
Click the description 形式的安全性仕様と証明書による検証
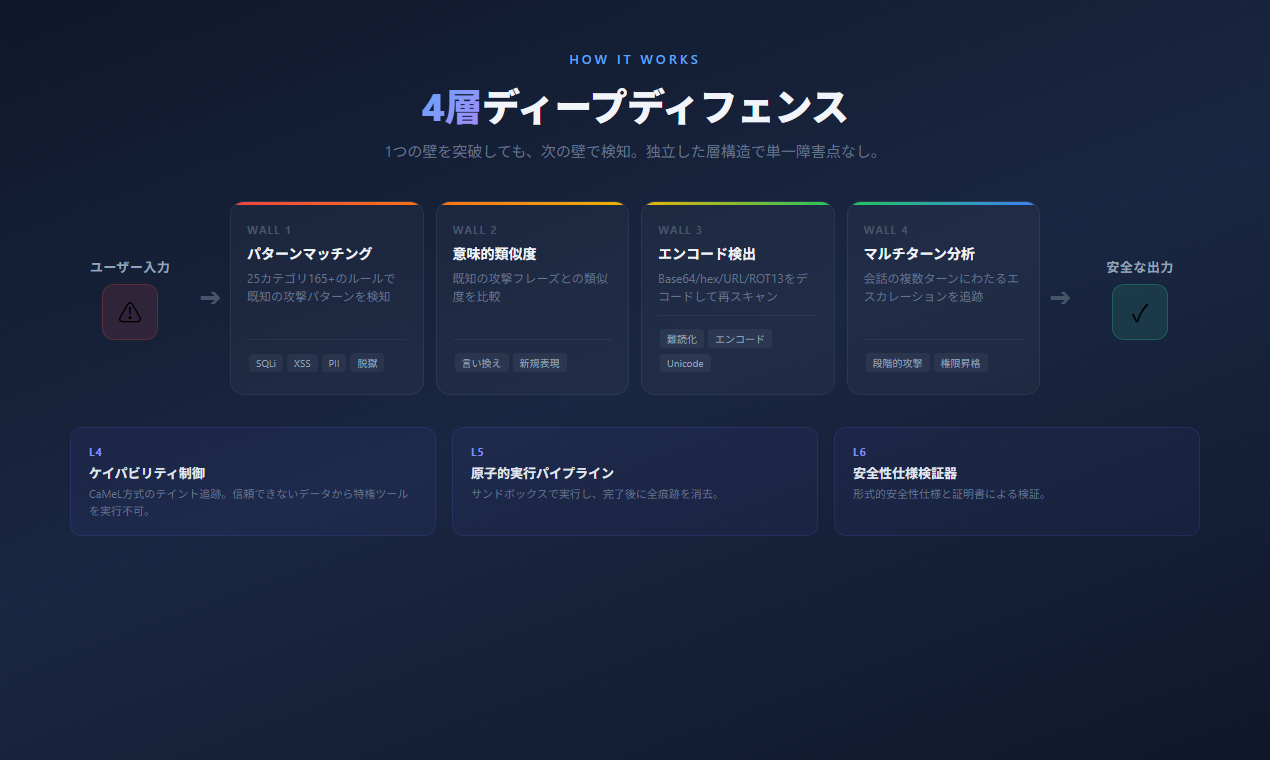coord(949,494)
